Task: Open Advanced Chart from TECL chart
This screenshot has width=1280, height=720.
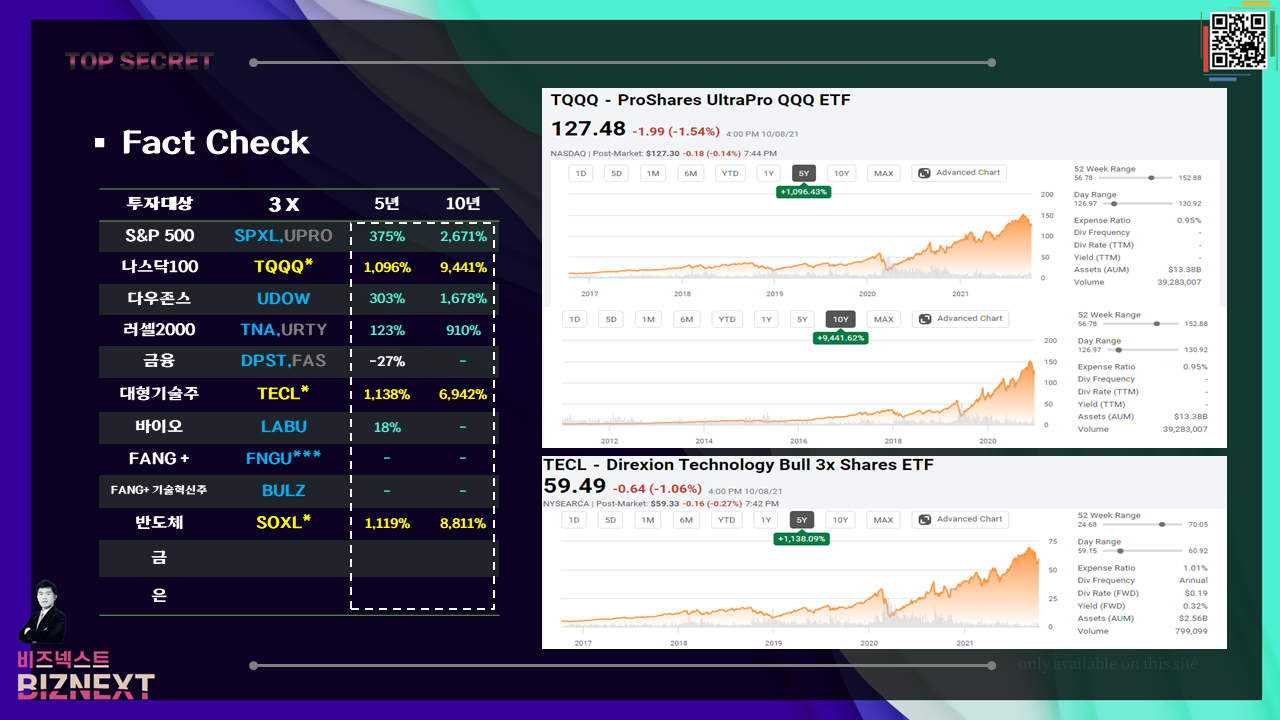Action: coord(960,520)
